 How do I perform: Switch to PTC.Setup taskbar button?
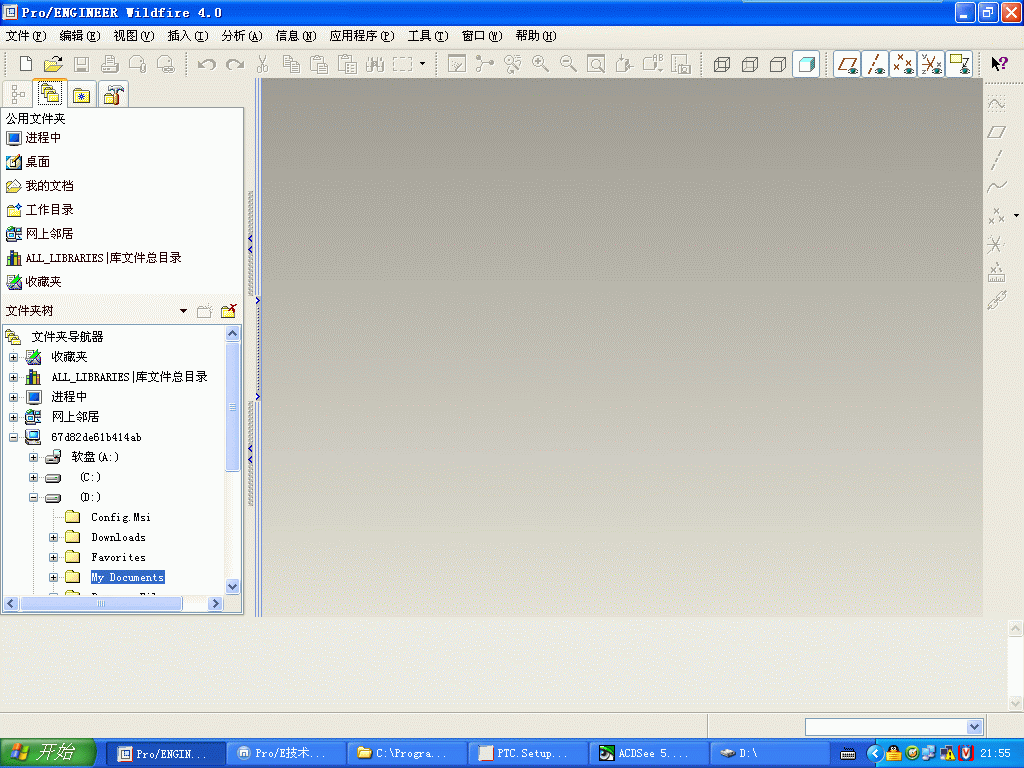pos(528,754)
